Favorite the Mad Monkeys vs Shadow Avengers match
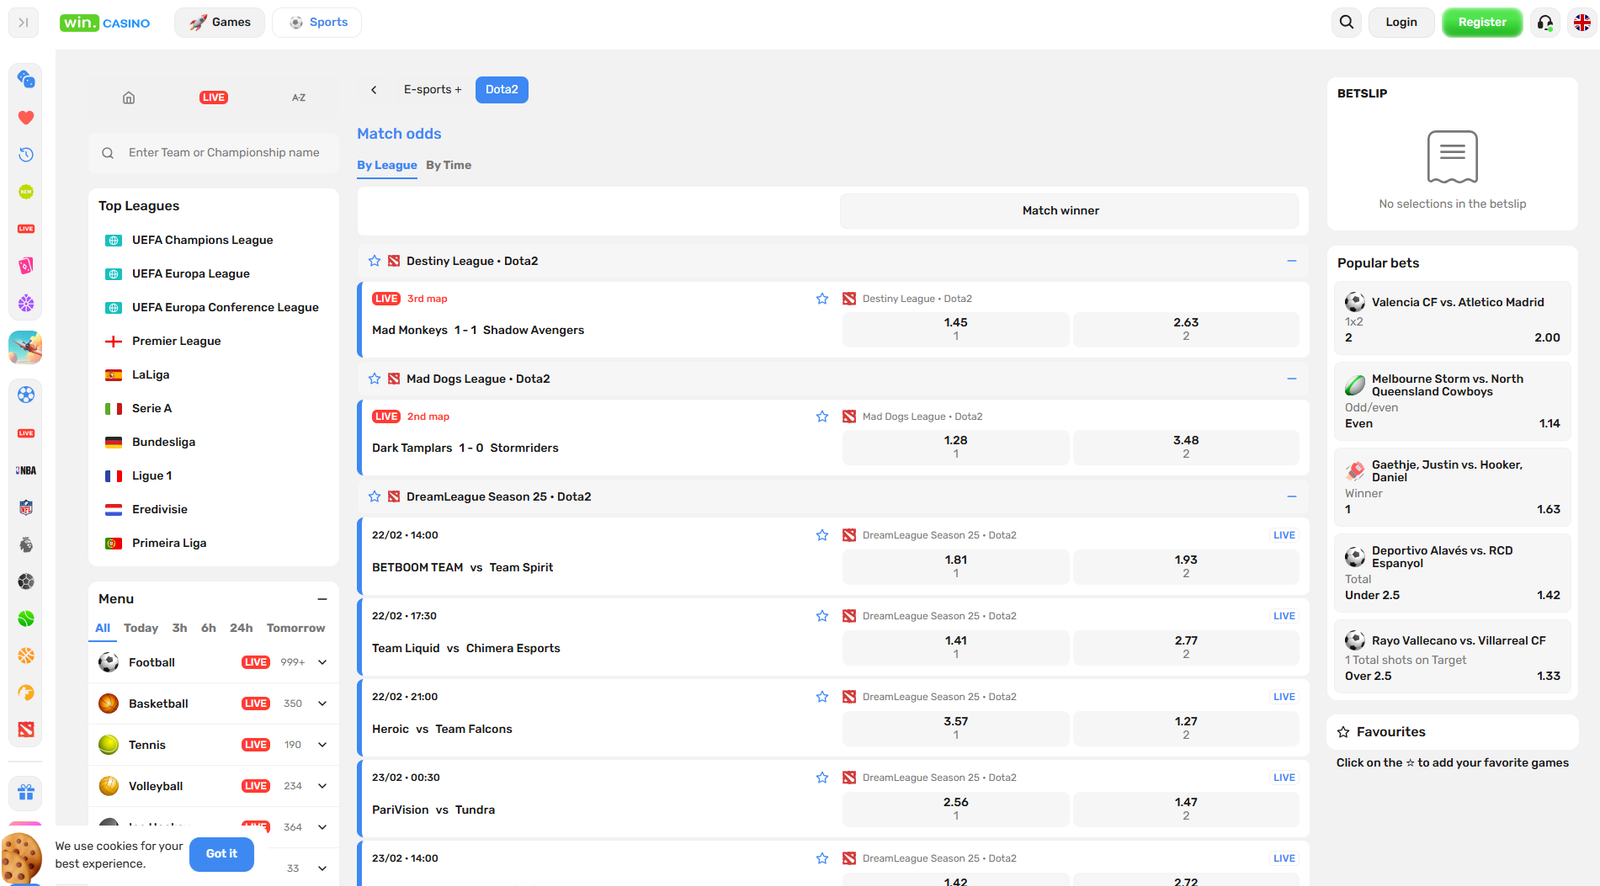The height and width of the screenshot is (886, 1600). 822,299
